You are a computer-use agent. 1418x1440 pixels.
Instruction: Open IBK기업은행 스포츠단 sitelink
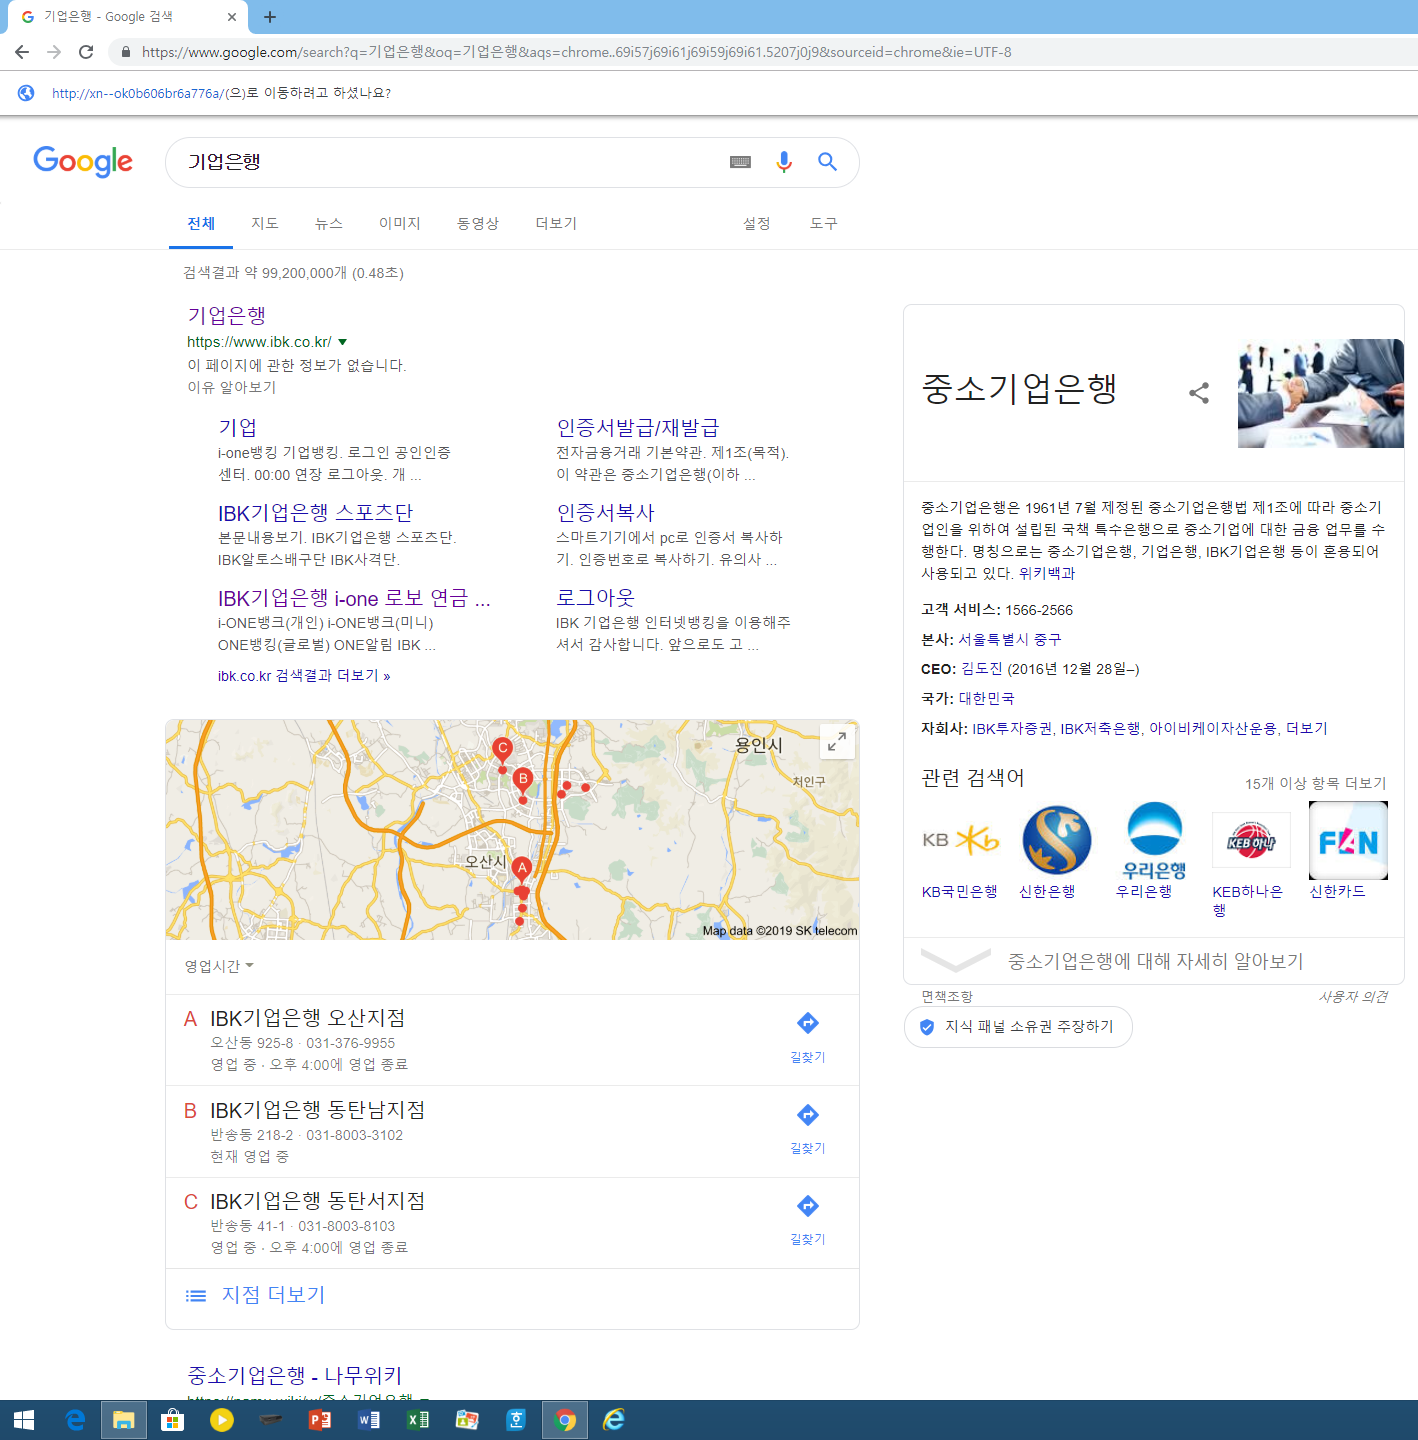[315, 513]
